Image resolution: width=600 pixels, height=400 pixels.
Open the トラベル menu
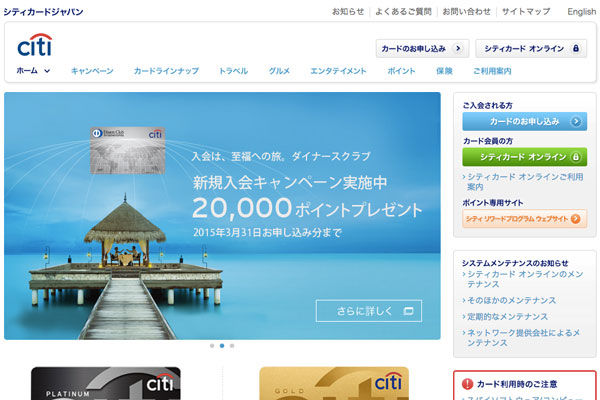pyautogui.click(x=233, y=71)
